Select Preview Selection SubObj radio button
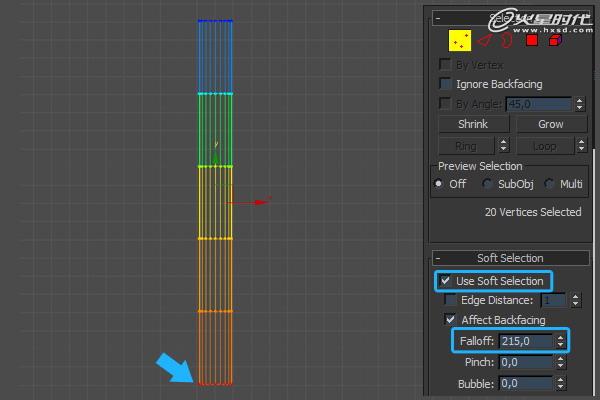Screen dimensions: 600x400 [487, 184]
